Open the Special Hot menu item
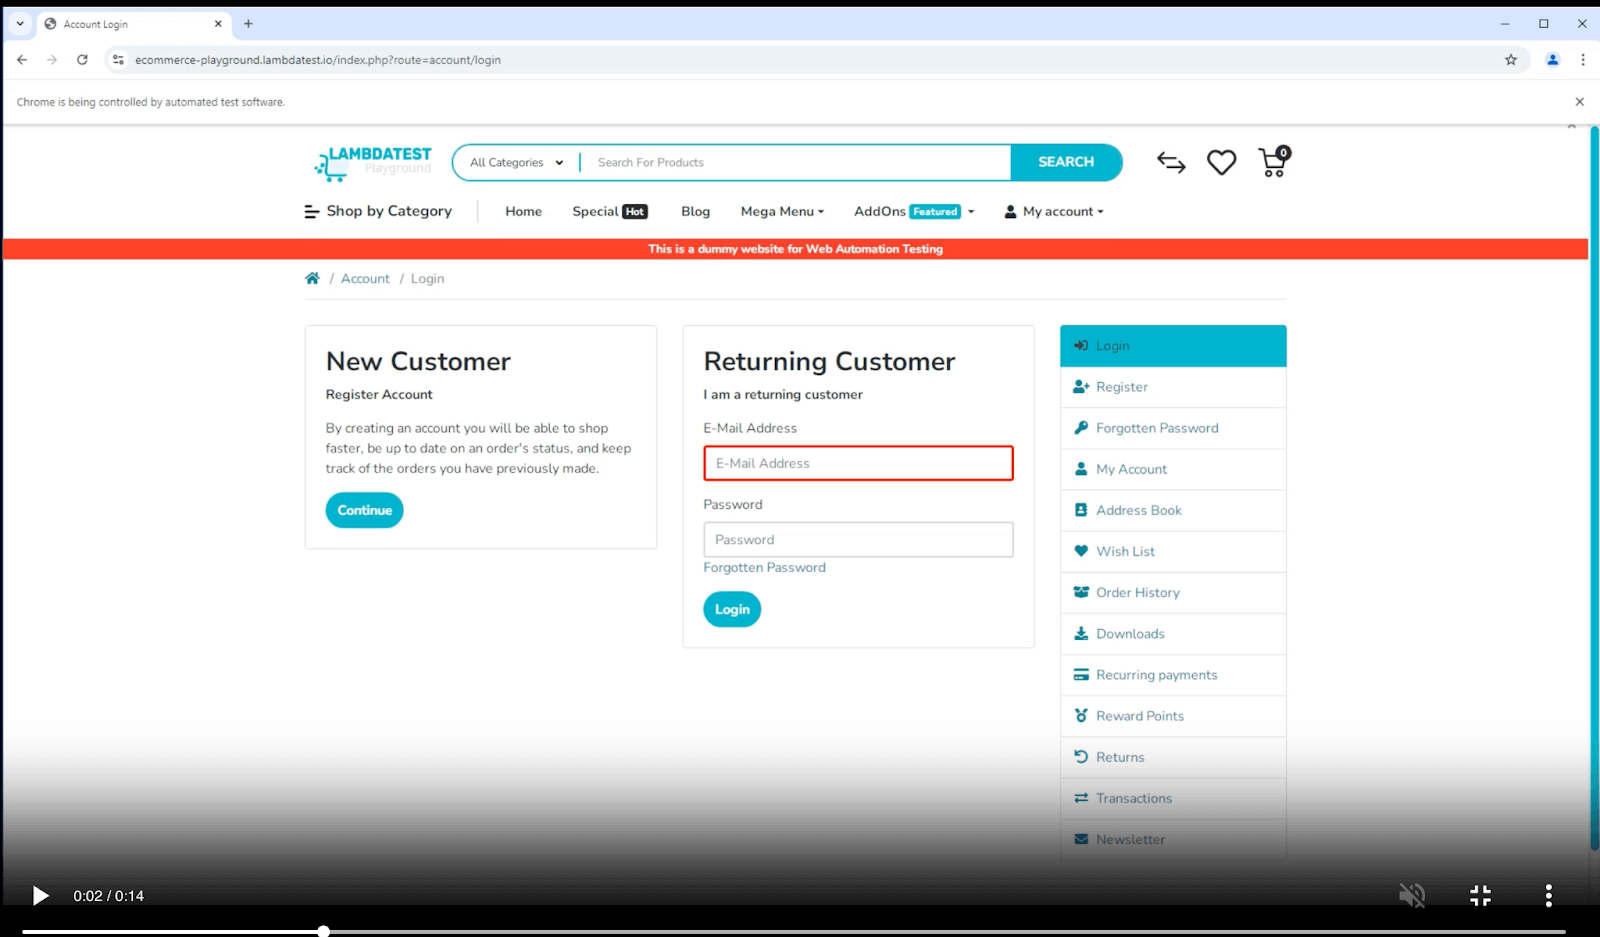Viewport: 1600px width, 937px height. (609, 211)
